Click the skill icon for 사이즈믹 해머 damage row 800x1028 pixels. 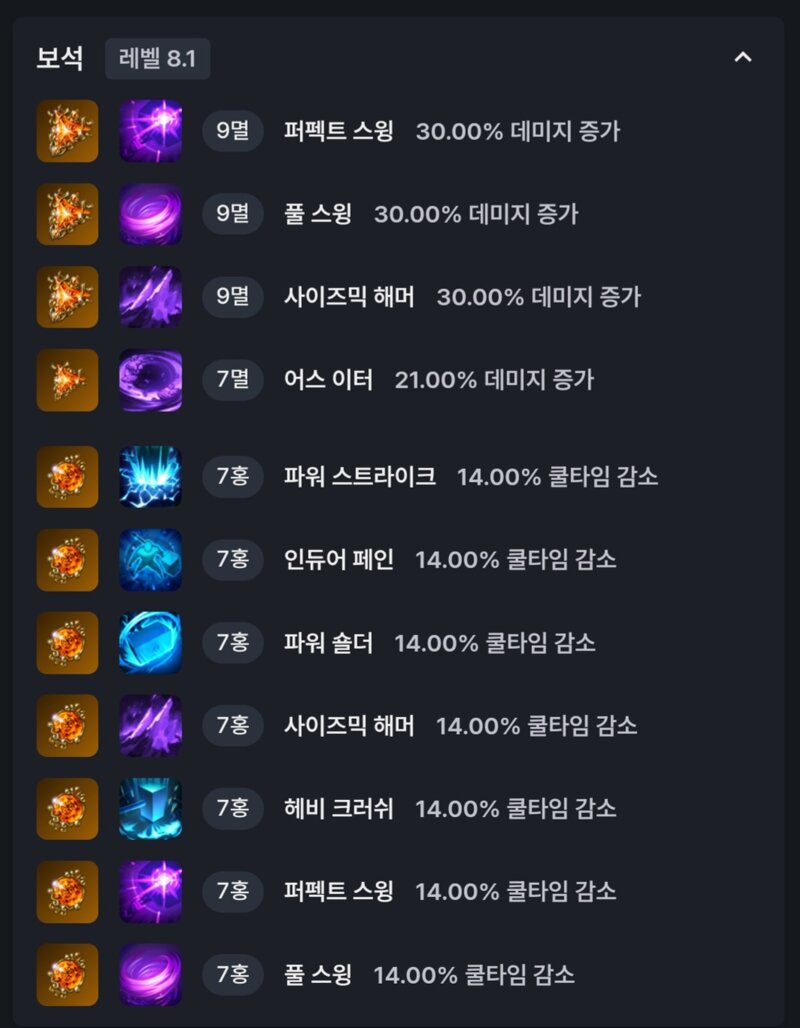click(x=151, y=297)
